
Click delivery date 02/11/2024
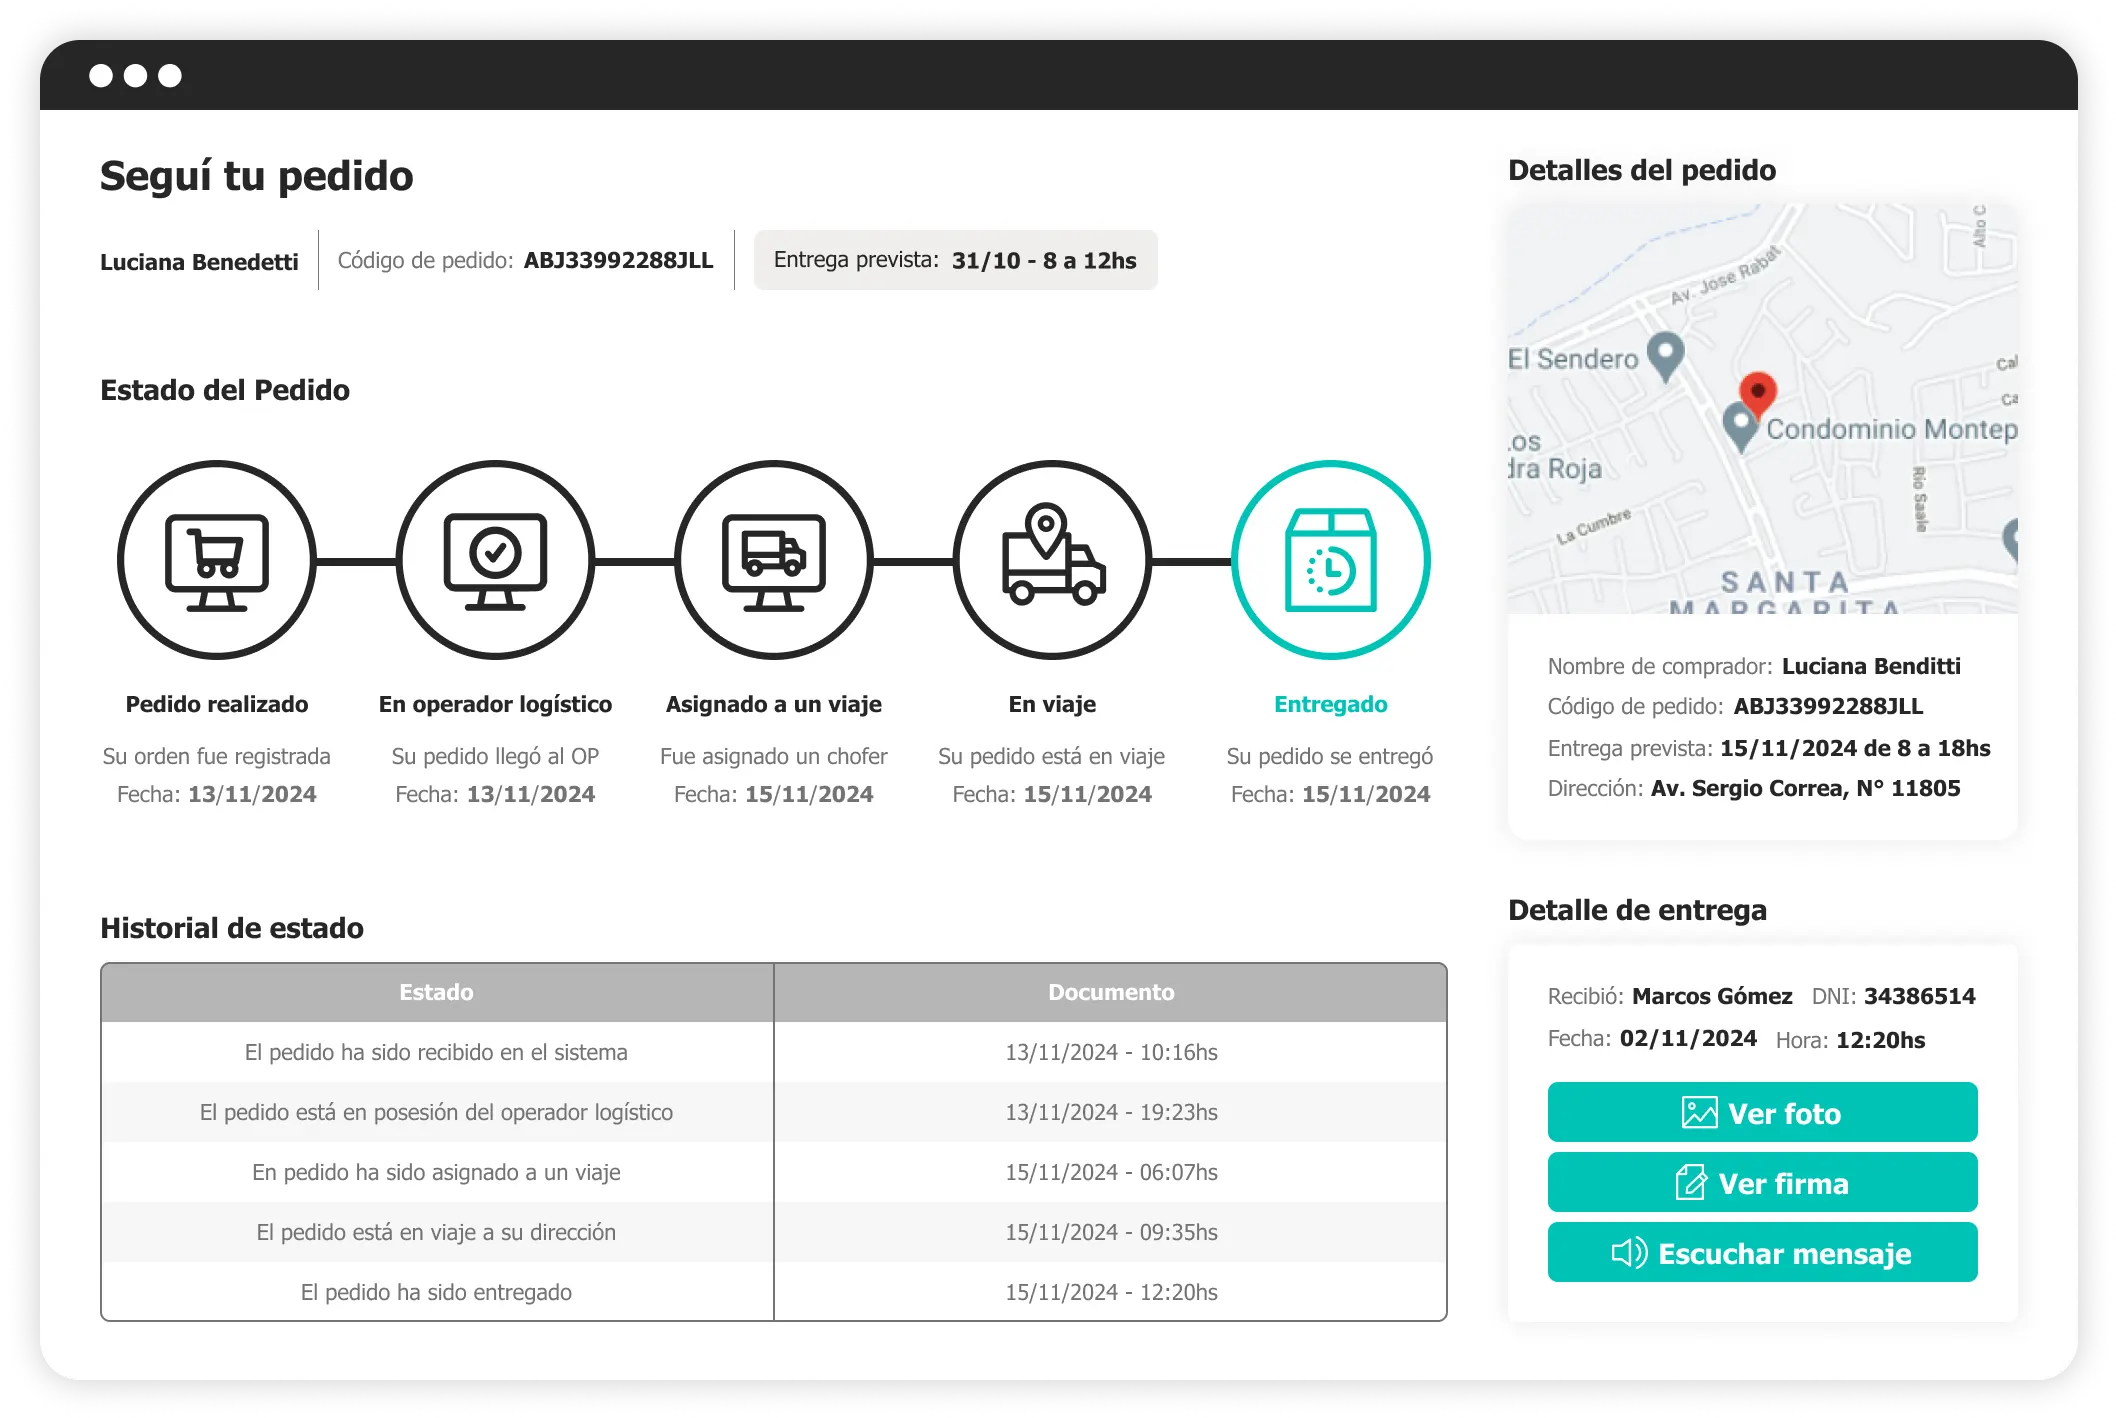tap(1688, 1038)
